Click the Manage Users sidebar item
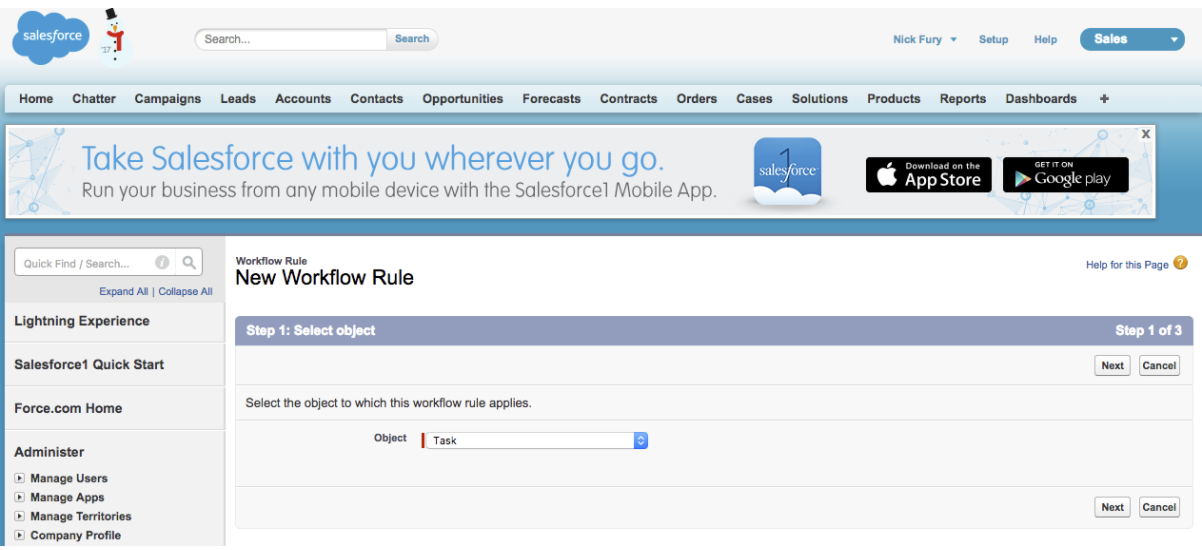Screen dimensions: 1202x550 point(69,478)
